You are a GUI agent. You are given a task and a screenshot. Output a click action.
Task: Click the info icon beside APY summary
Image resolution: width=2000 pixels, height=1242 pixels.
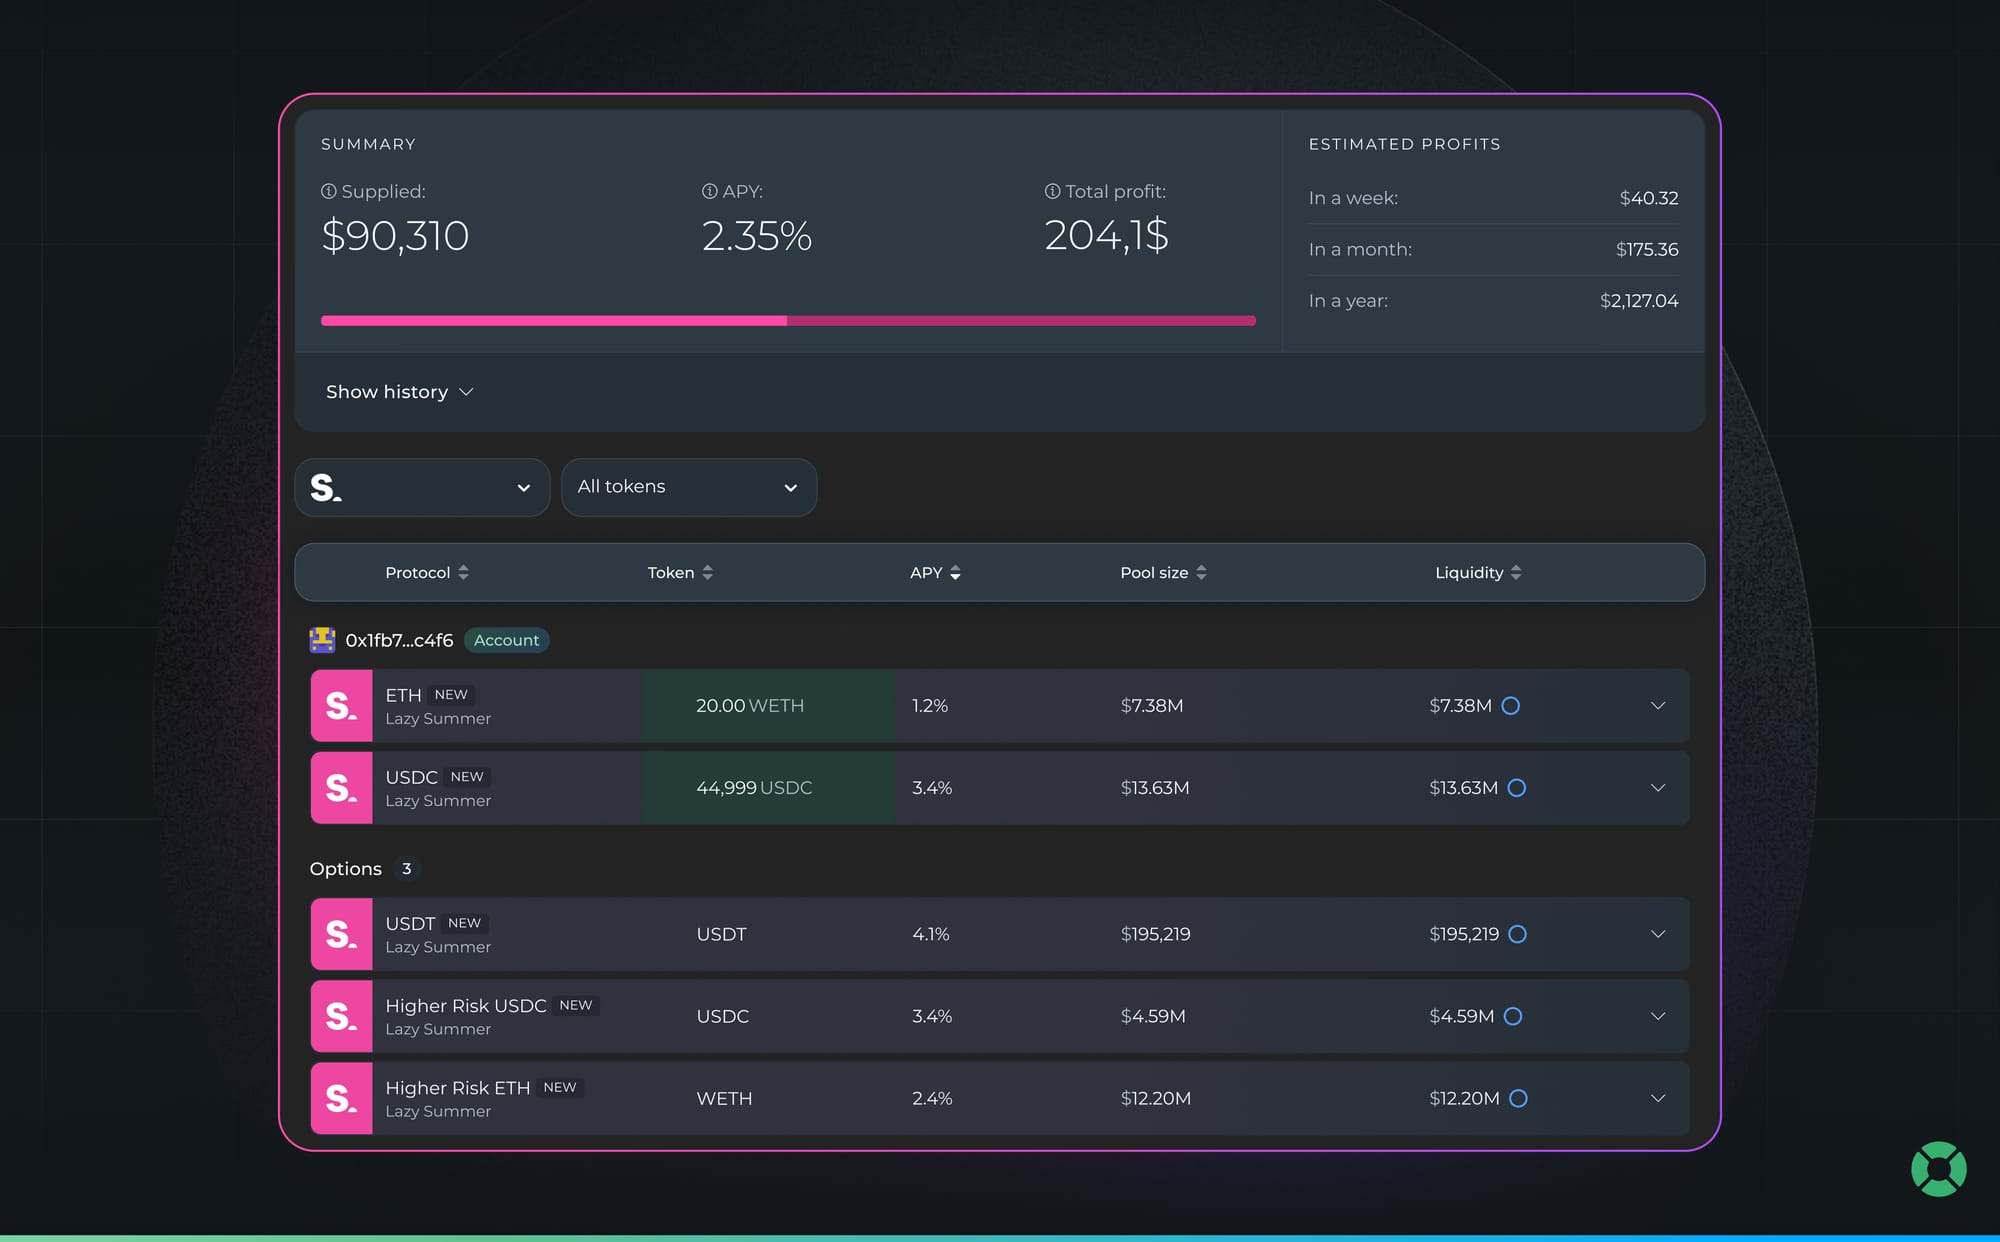709,191
